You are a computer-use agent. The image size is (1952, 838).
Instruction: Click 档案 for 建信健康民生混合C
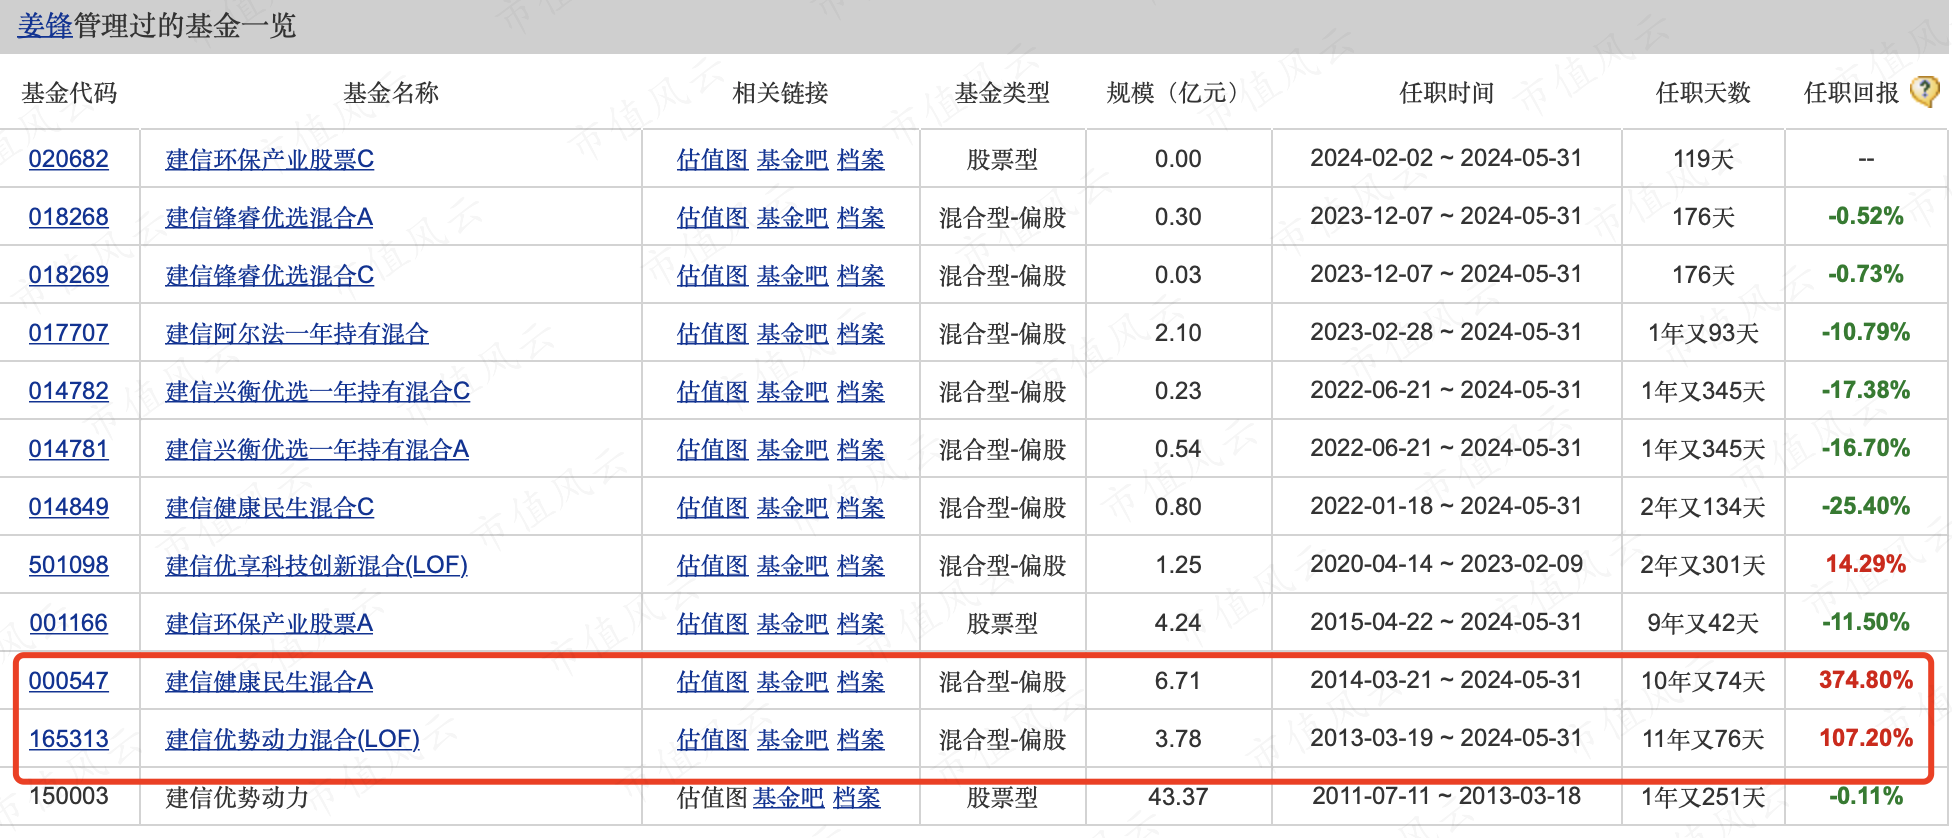860,507
